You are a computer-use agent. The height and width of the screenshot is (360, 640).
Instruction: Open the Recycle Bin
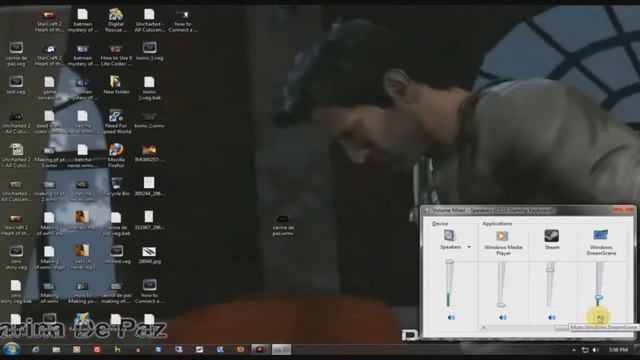coord(116,186)
